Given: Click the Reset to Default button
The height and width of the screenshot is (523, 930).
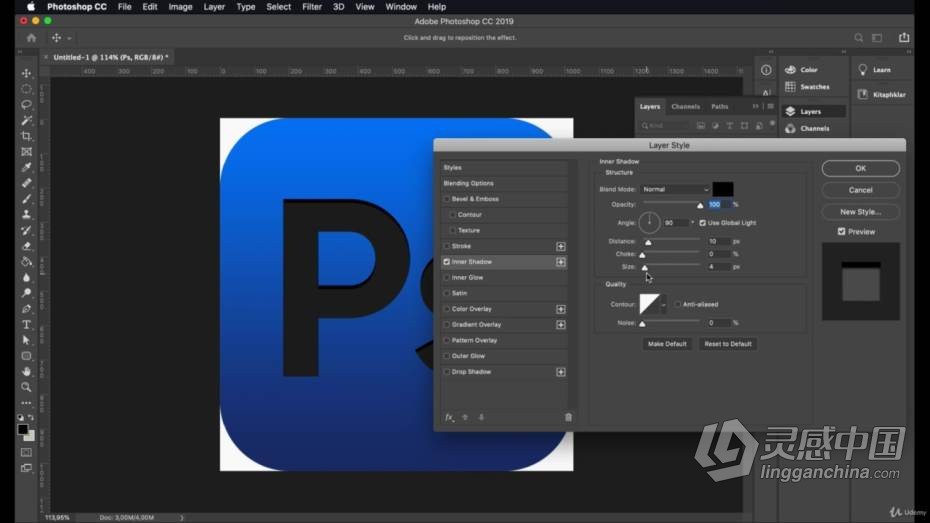Looking at the screenshot, I should [x=728, y=344].
